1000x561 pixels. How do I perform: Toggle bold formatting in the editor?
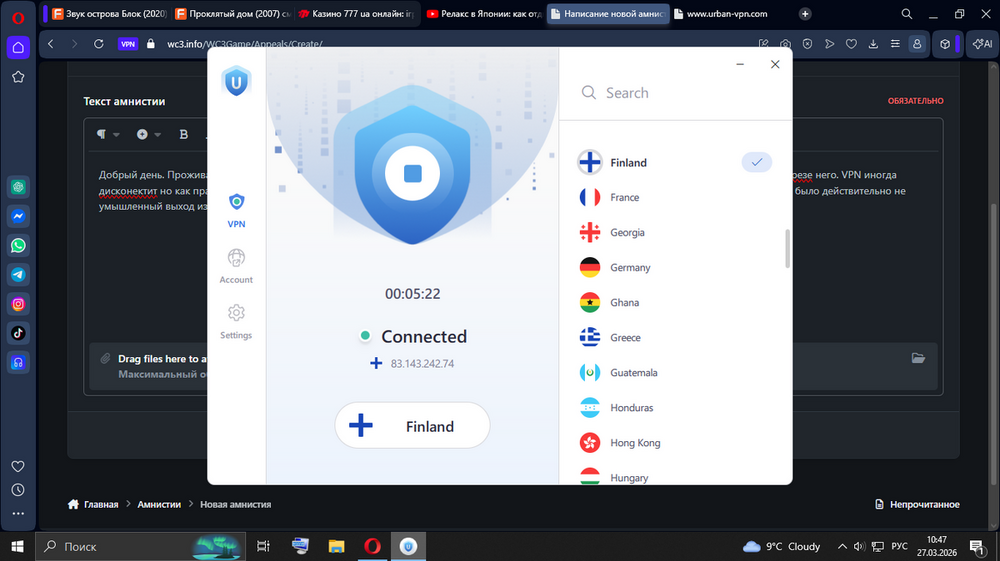coord(184,134)
